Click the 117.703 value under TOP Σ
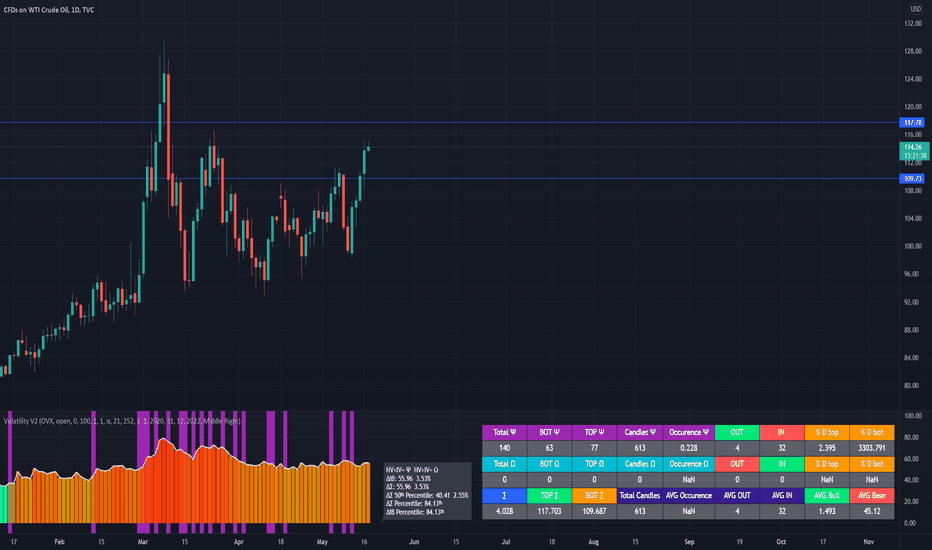 pyautogui.click(x=549, y=511)
